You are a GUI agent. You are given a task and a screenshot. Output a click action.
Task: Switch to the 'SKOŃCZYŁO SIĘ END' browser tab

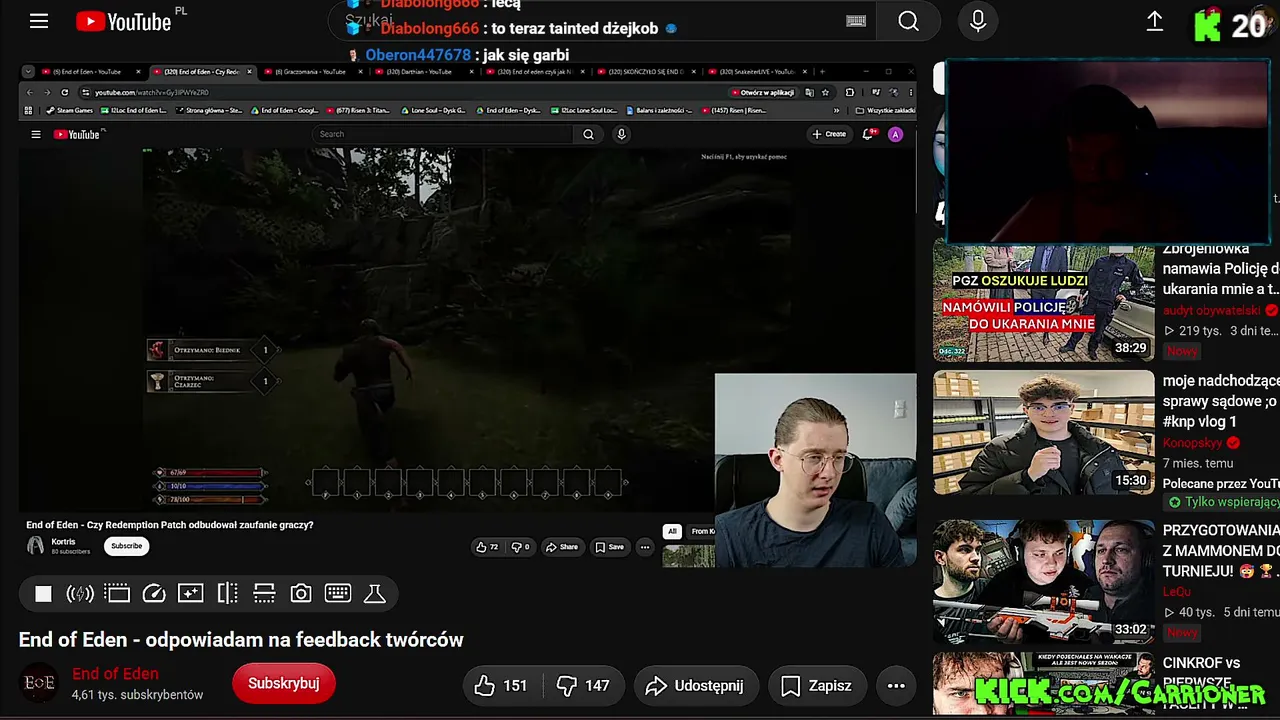[x=646, y=72]
